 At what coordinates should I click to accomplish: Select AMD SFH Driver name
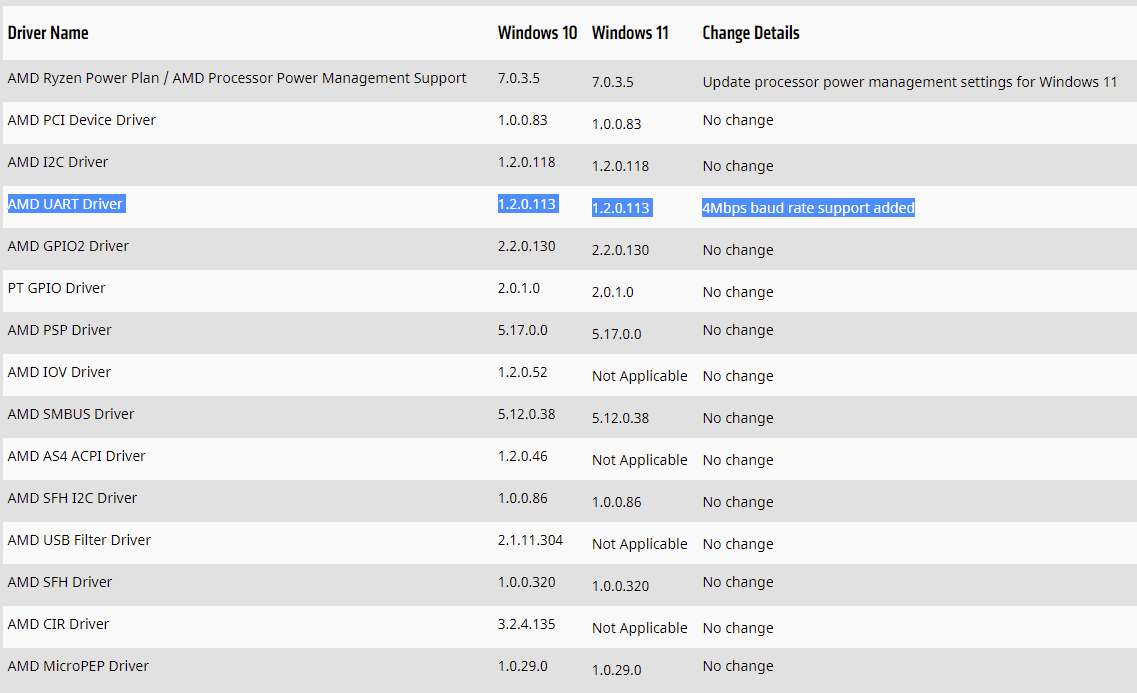[59, 583]
